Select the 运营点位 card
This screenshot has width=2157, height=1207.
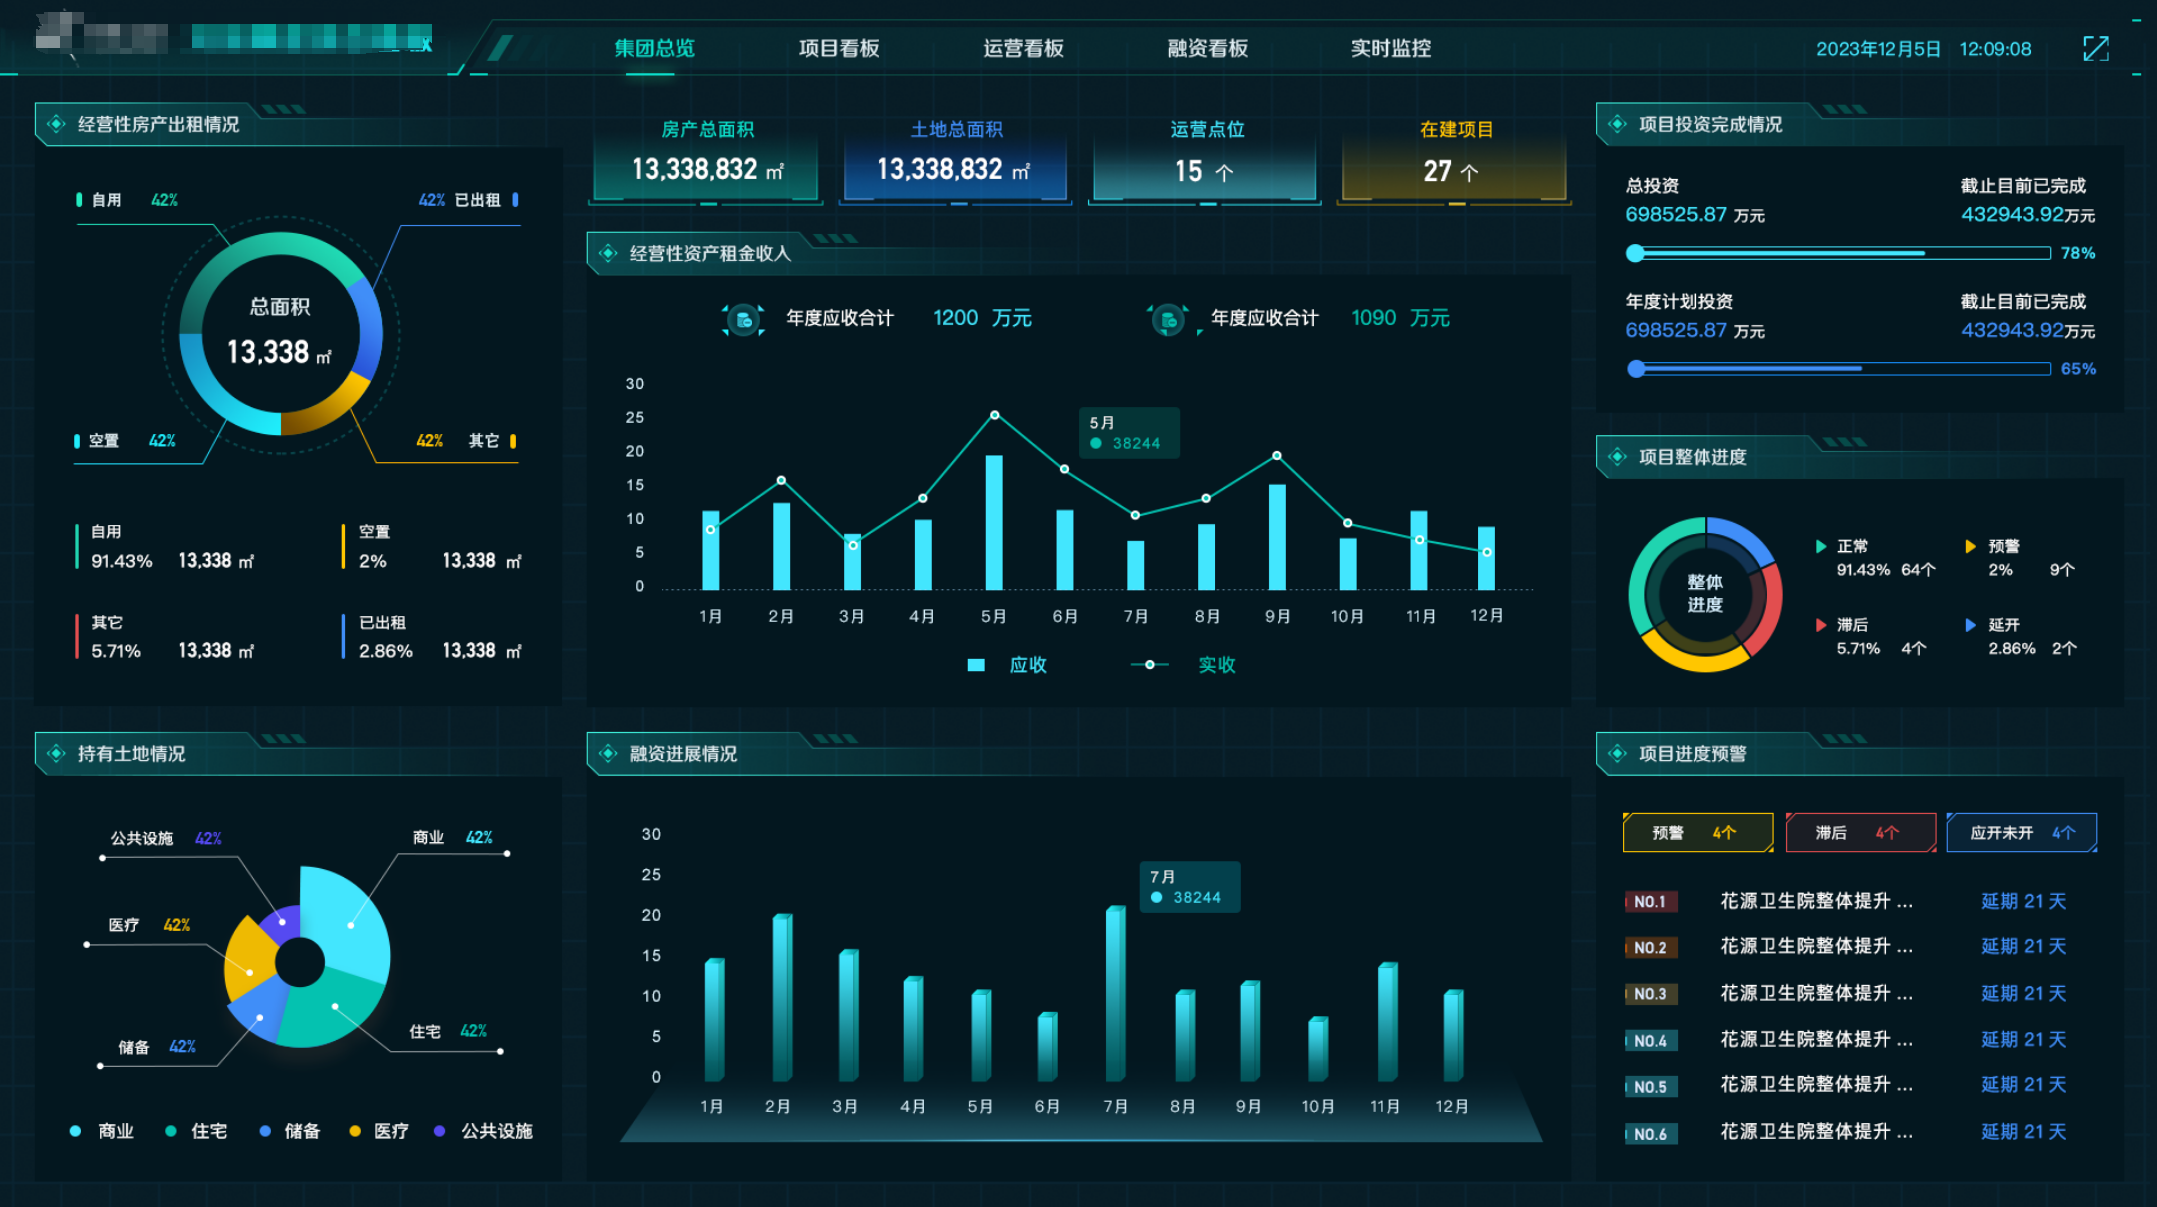pos(1205,160)
